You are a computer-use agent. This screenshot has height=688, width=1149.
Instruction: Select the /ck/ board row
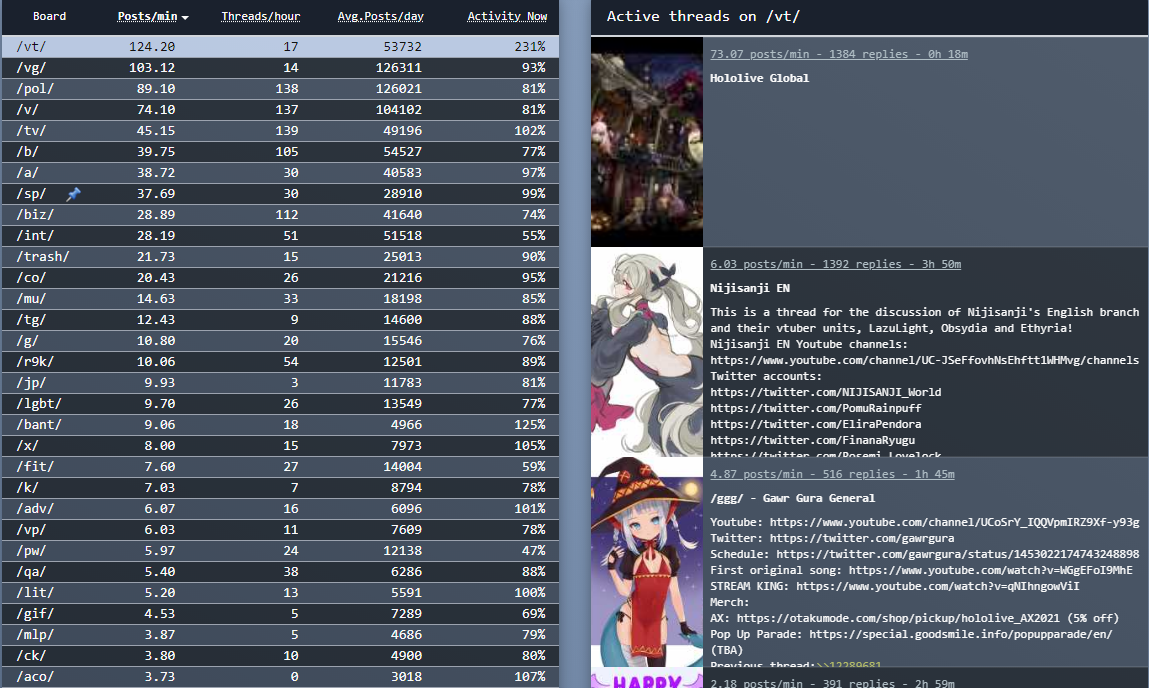[280, 656]
